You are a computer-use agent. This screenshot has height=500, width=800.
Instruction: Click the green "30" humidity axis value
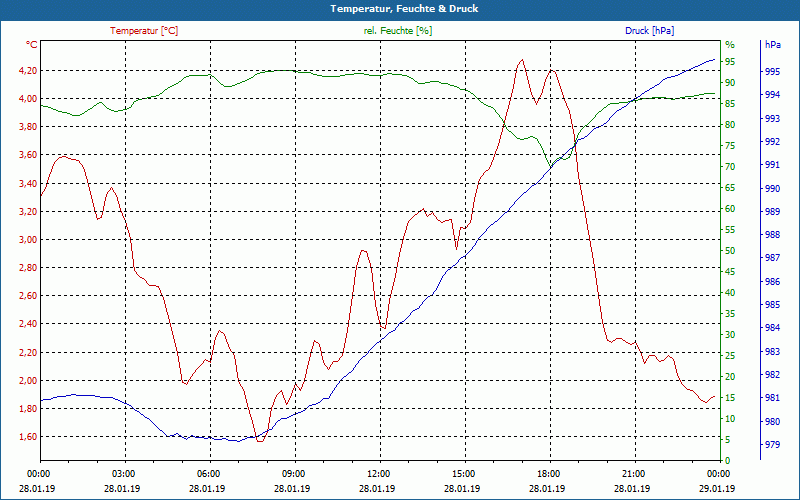(x=730, y=335)
